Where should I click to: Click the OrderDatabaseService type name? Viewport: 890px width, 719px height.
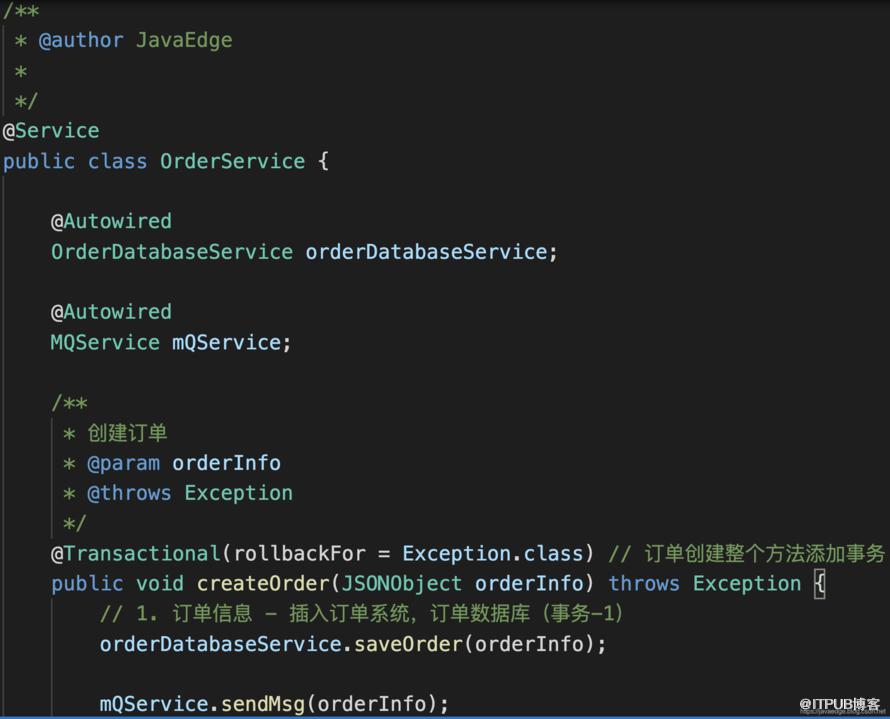coord(172,252)
